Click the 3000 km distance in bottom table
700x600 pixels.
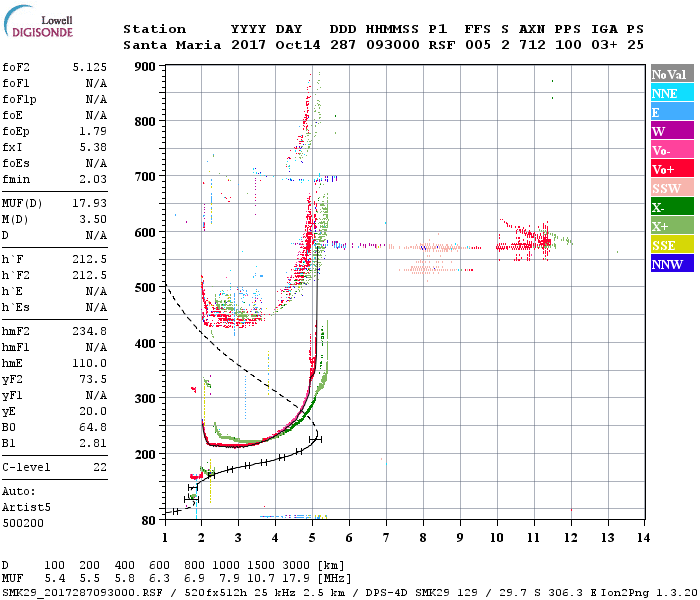coord(296,565)
